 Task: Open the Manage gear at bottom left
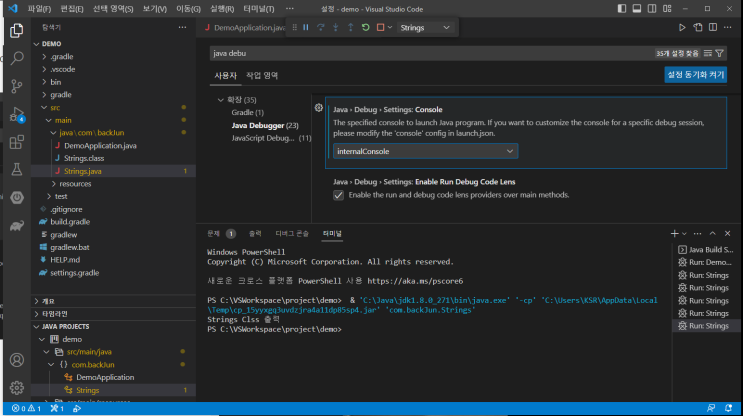[16, 387]
